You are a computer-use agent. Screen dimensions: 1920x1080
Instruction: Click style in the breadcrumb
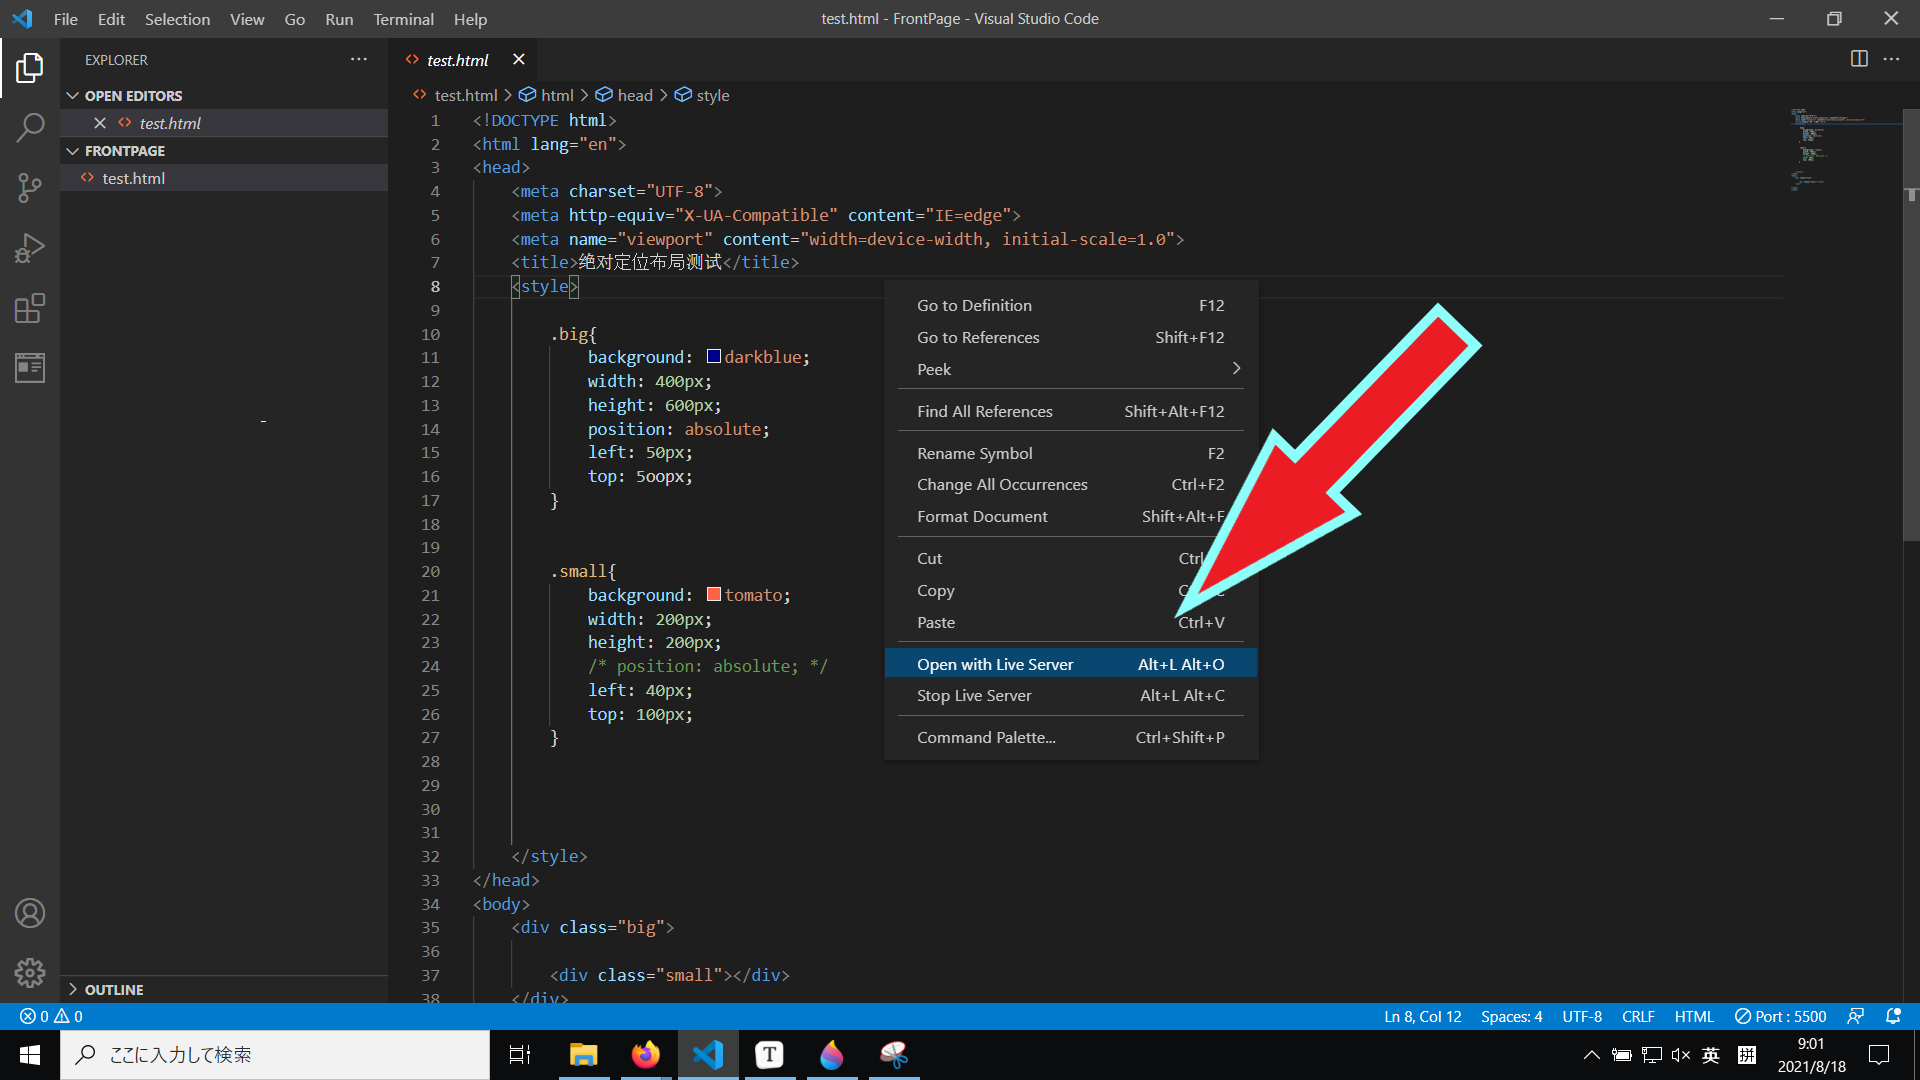point(713,95)
